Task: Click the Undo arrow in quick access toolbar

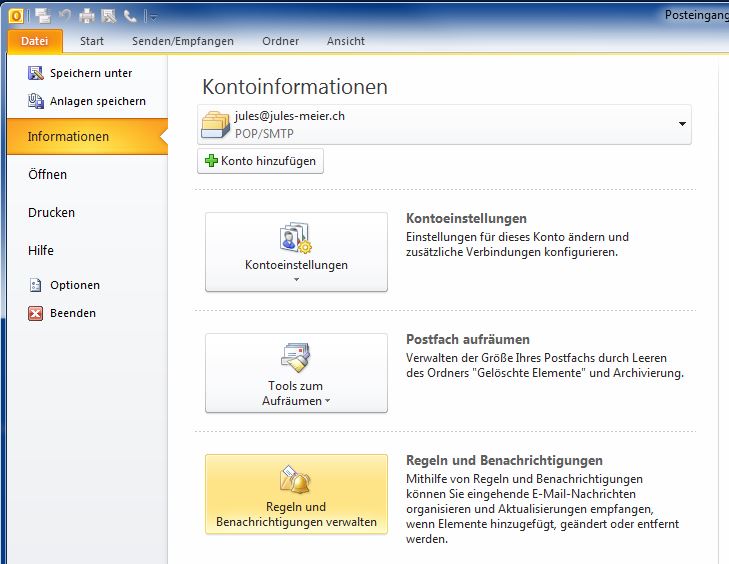Action: tap(65, 16)
